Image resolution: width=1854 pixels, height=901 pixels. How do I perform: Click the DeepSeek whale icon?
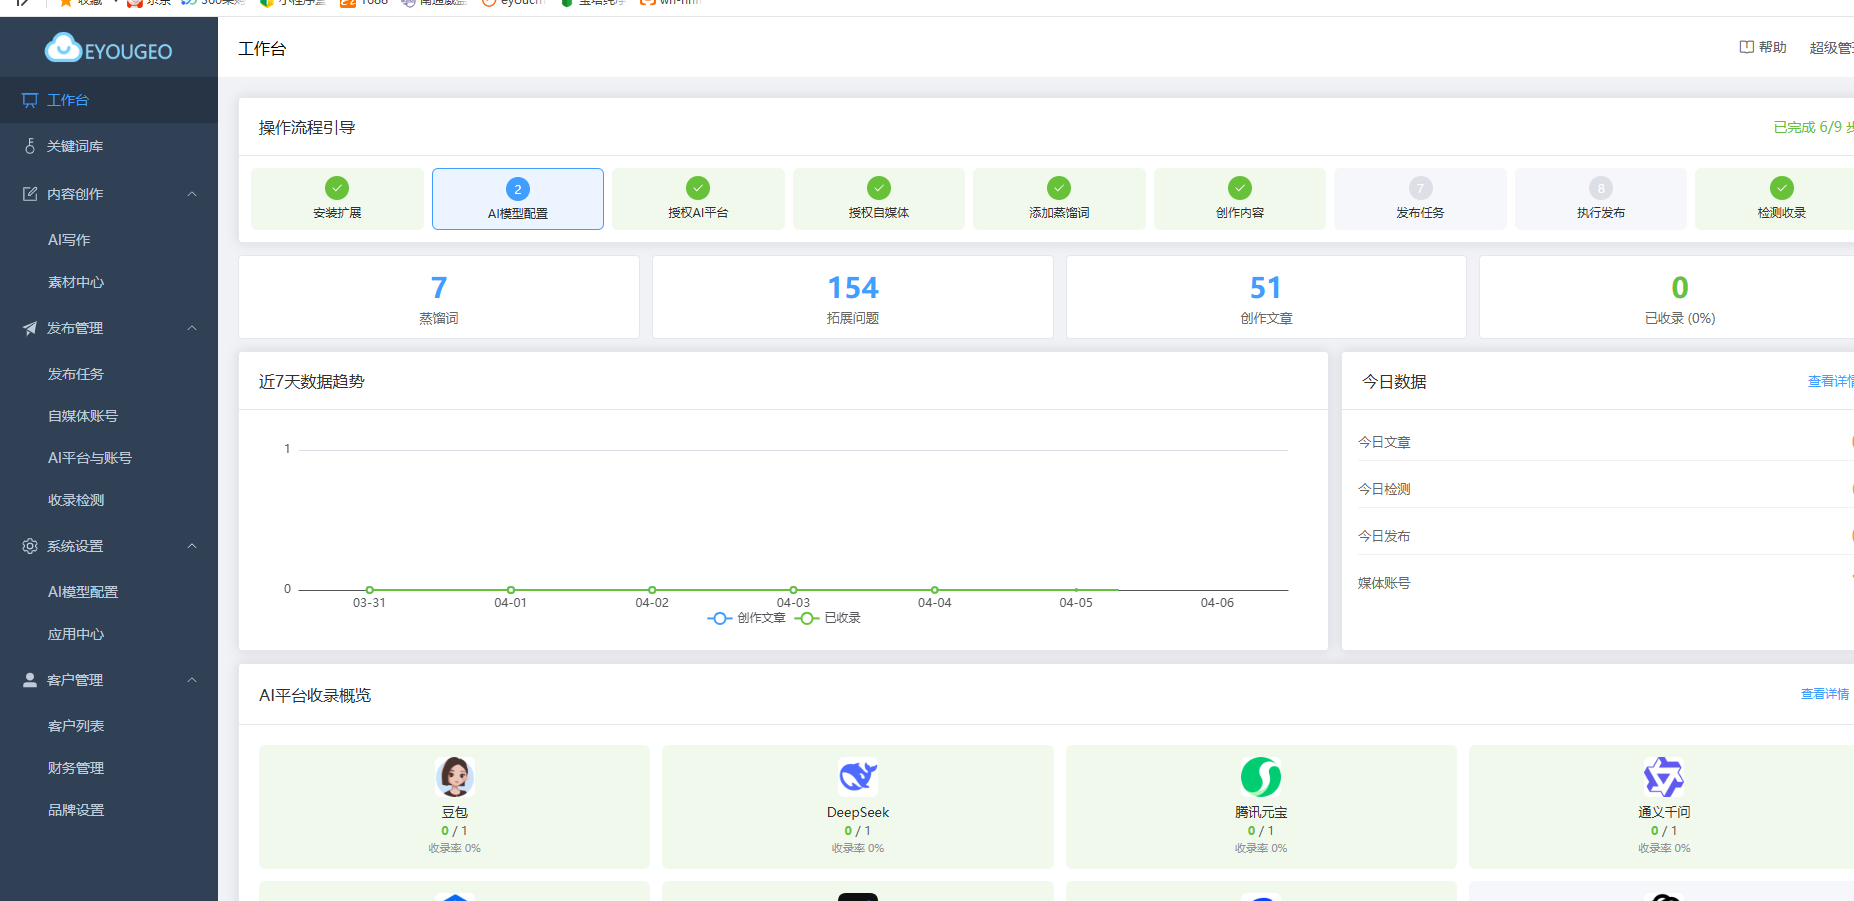[857, 777]
